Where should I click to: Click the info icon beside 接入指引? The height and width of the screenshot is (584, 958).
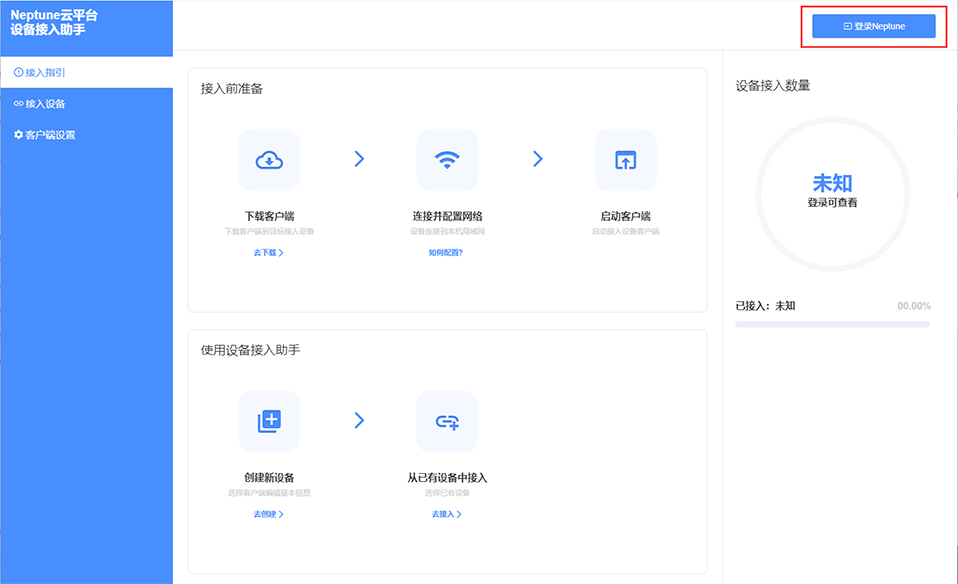(18, 73)
